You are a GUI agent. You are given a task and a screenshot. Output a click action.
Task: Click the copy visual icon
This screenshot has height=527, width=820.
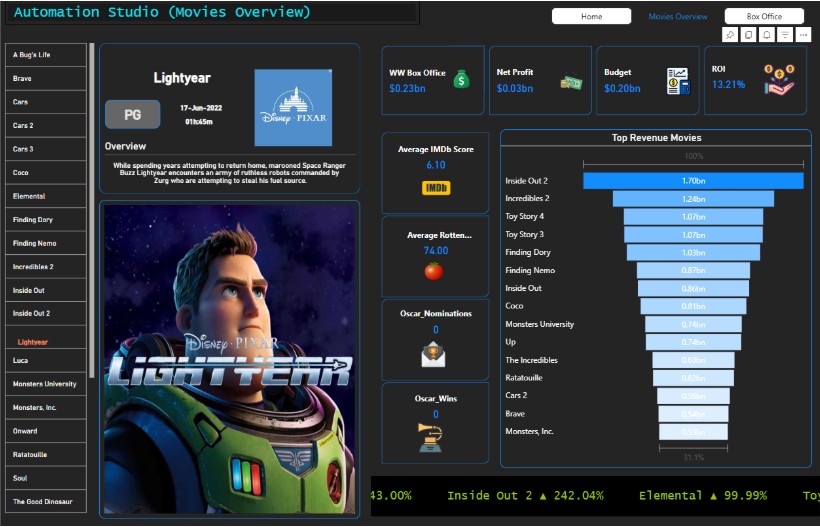[x=748, y=35]
